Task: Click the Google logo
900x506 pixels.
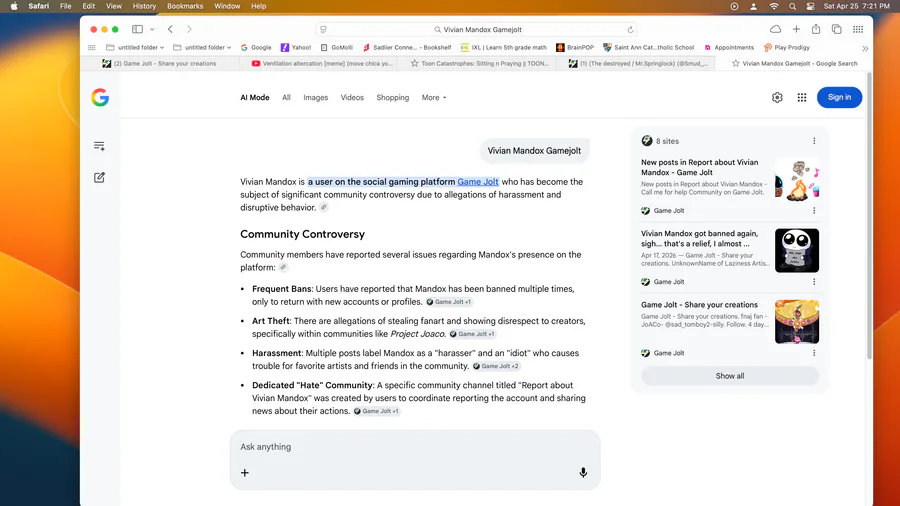Action: coord(100,97)
